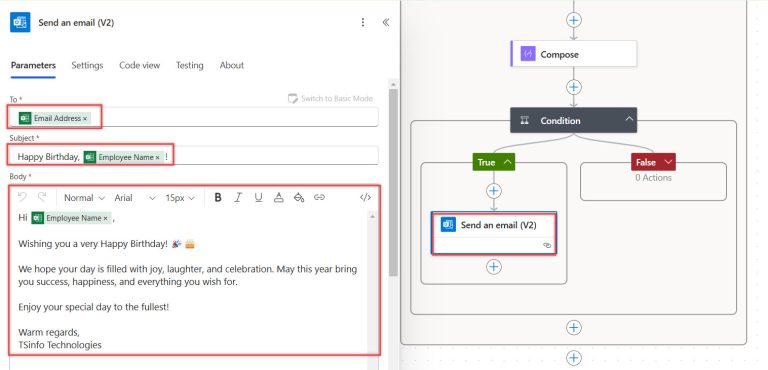Image resolution: width=768 pixels, height=370 pixels.
Task: Apply bold formatting to body text
Action: 218,197
